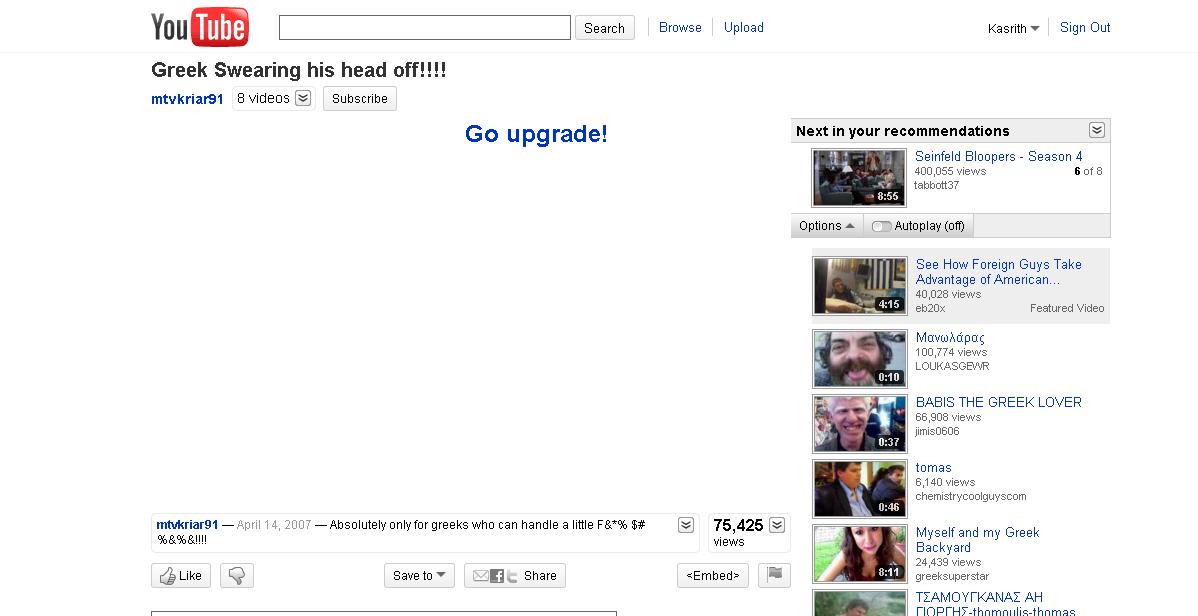This screenshot has width=1198, height=616.
Task: Click the thumbs-down dislike icon
Action: coord(237,575)
